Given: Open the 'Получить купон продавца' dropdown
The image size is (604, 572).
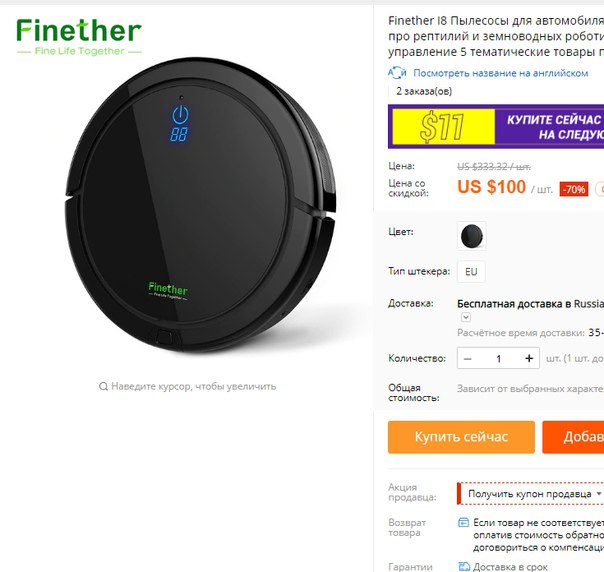Looking at the screenshot, I should click(x=530, y=493).
